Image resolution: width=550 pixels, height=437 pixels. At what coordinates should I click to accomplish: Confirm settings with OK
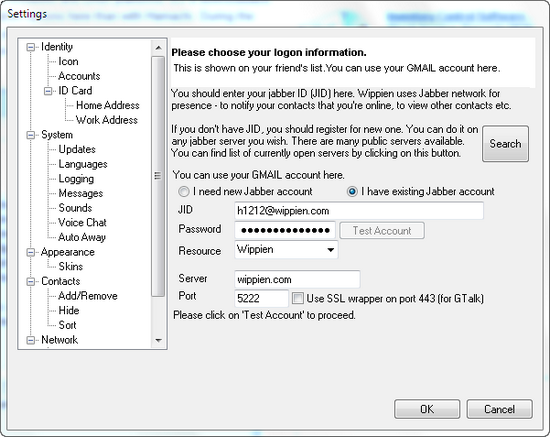(x=427, y=409)
